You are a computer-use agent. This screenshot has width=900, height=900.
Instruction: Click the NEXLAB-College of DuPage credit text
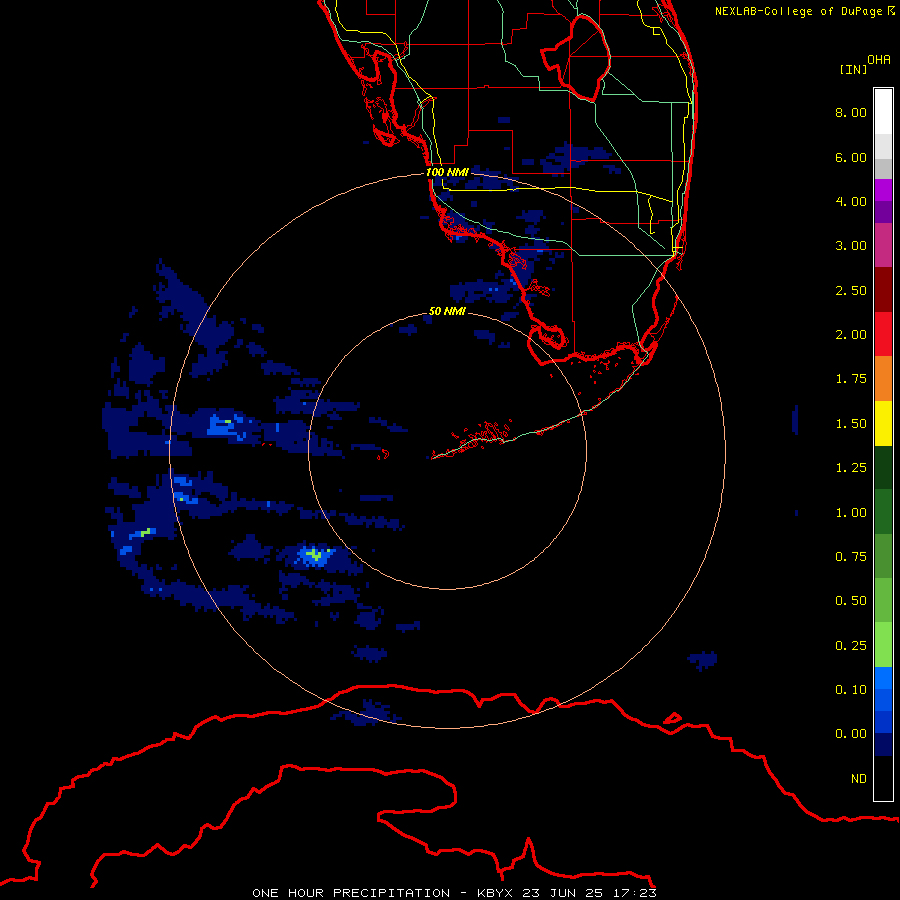804,11
